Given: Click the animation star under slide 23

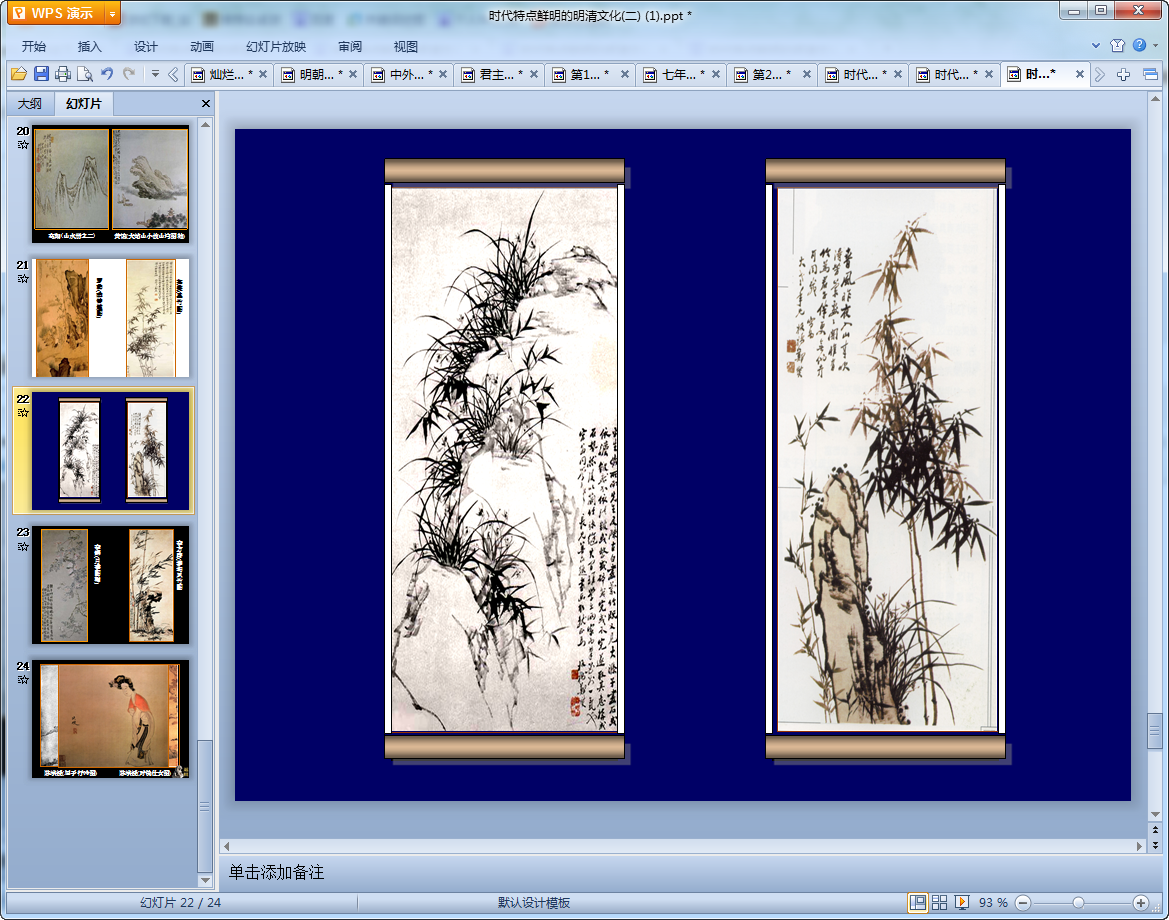Looking at the screenshot, I should coord(23,546).
